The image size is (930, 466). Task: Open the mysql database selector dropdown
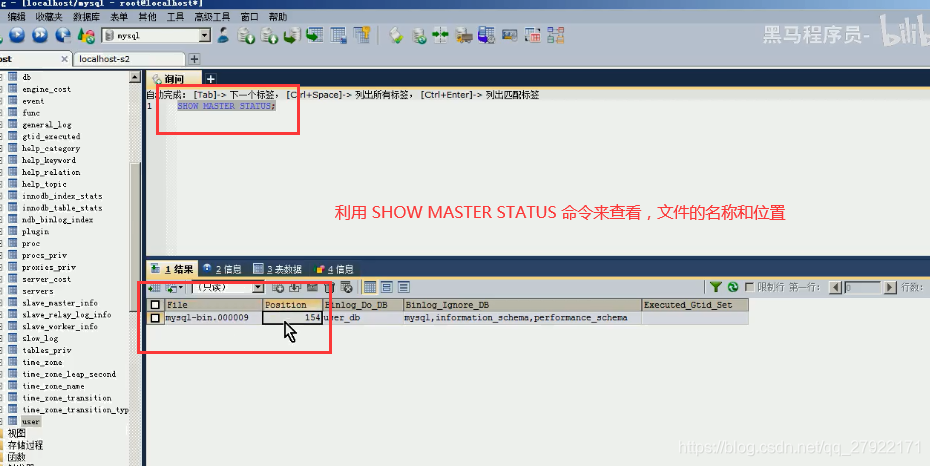tap(205, 36)
